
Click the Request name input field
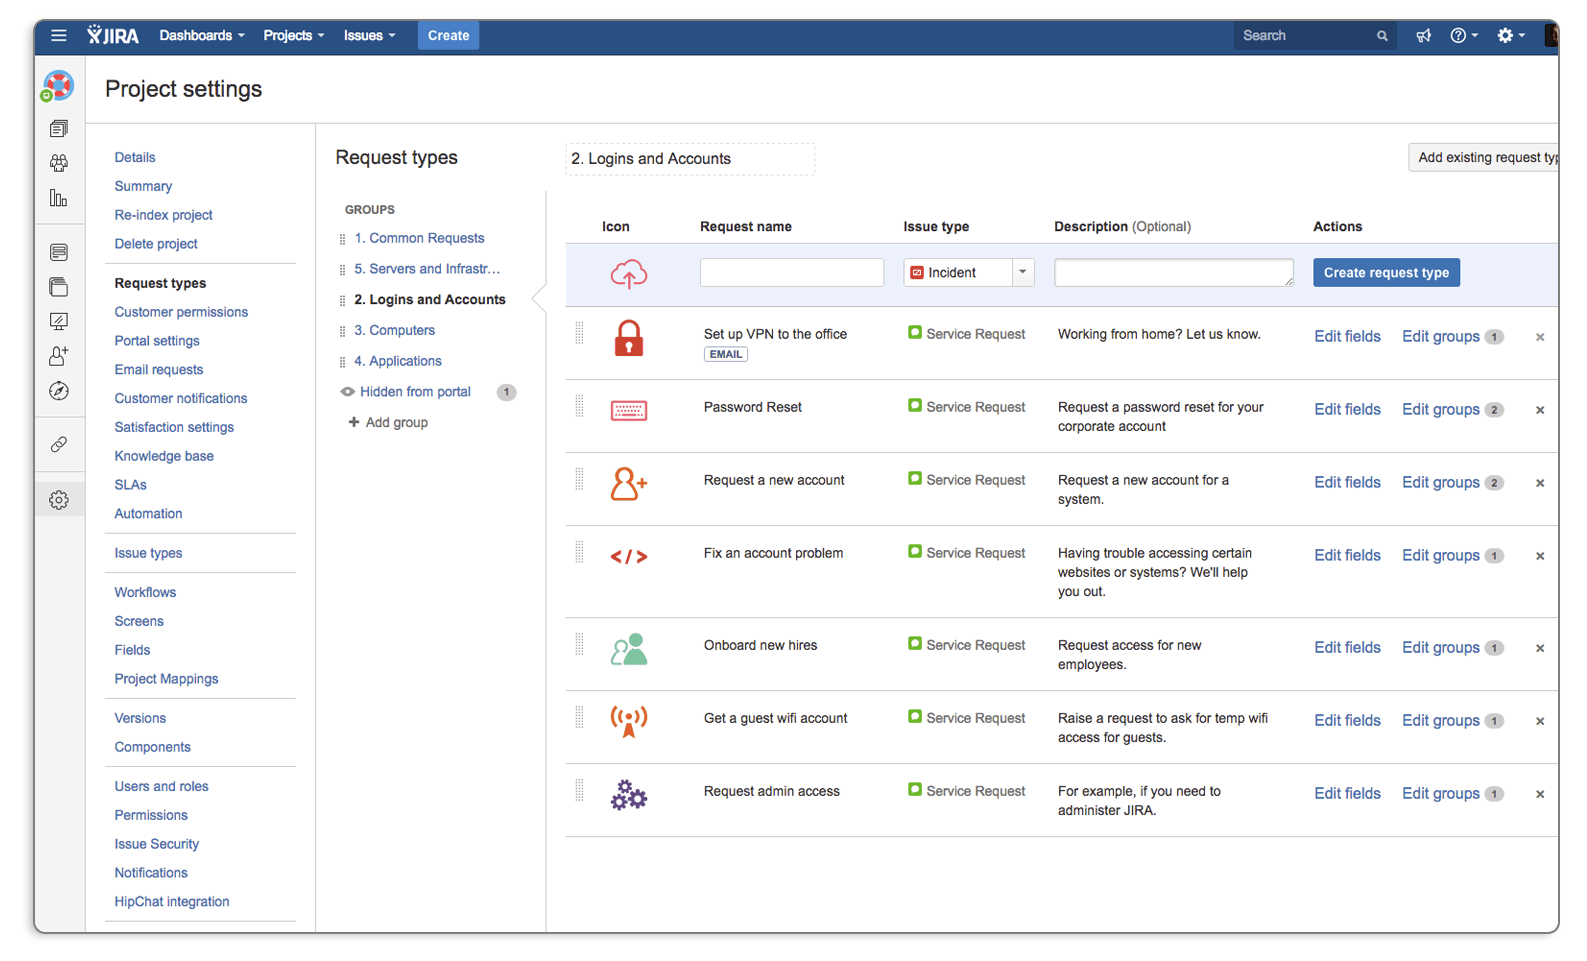pyautogui.click(x=792, y=273)
